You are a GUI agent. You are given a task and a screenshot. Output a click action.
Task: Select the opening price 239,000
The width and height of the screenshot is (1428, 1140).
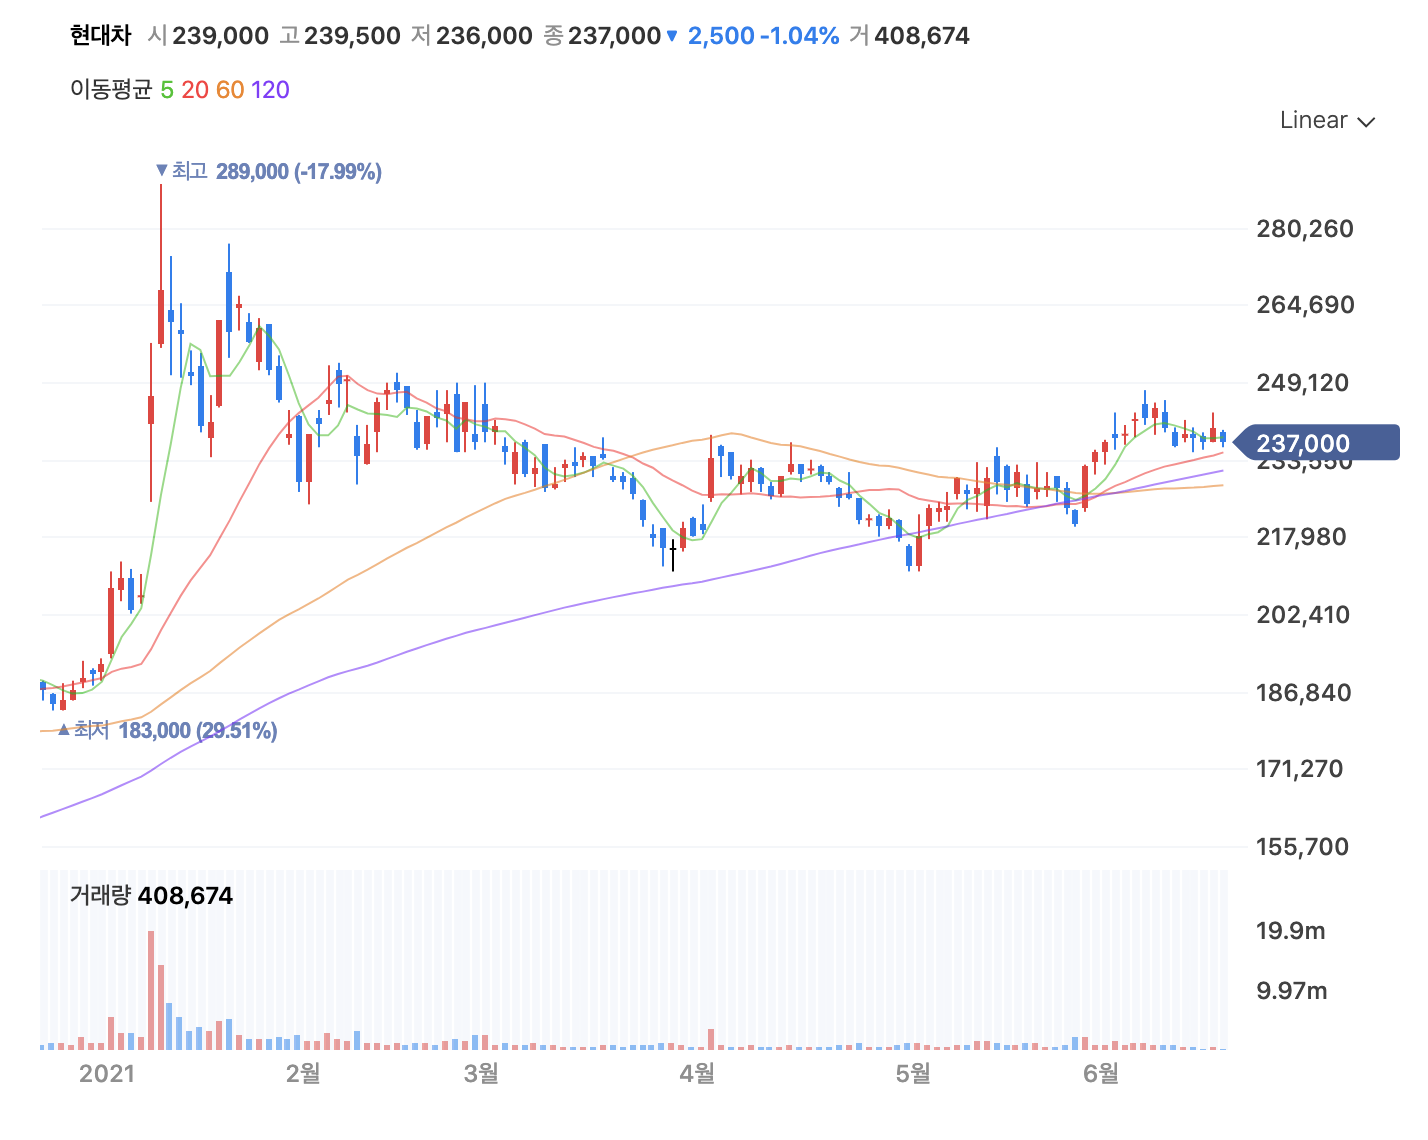[220, 36]
